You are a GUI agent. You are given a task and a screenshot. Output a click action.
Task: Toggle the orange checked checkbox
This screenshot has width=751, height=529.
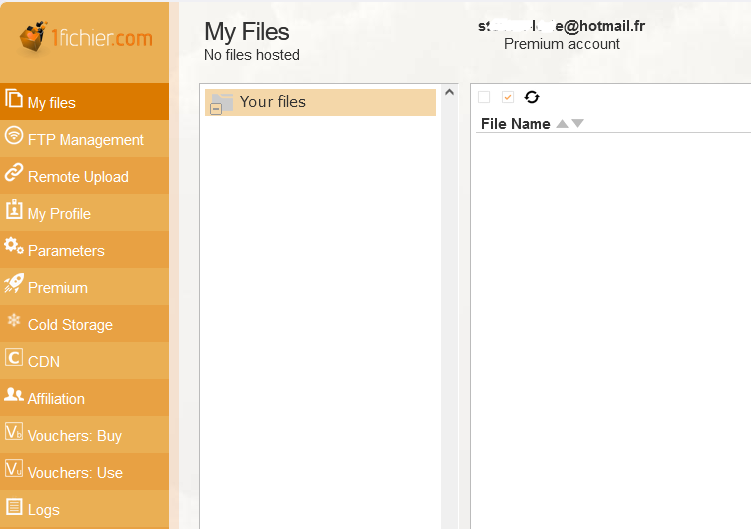coord(508,97)
